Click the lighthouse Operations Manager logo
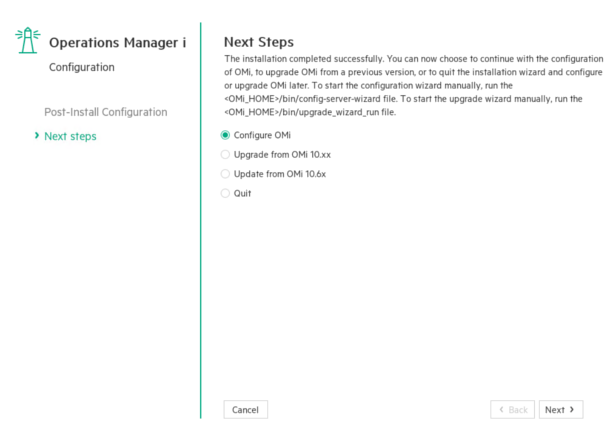The width and height of the screenshot is (610, 441). coord(28,40)
